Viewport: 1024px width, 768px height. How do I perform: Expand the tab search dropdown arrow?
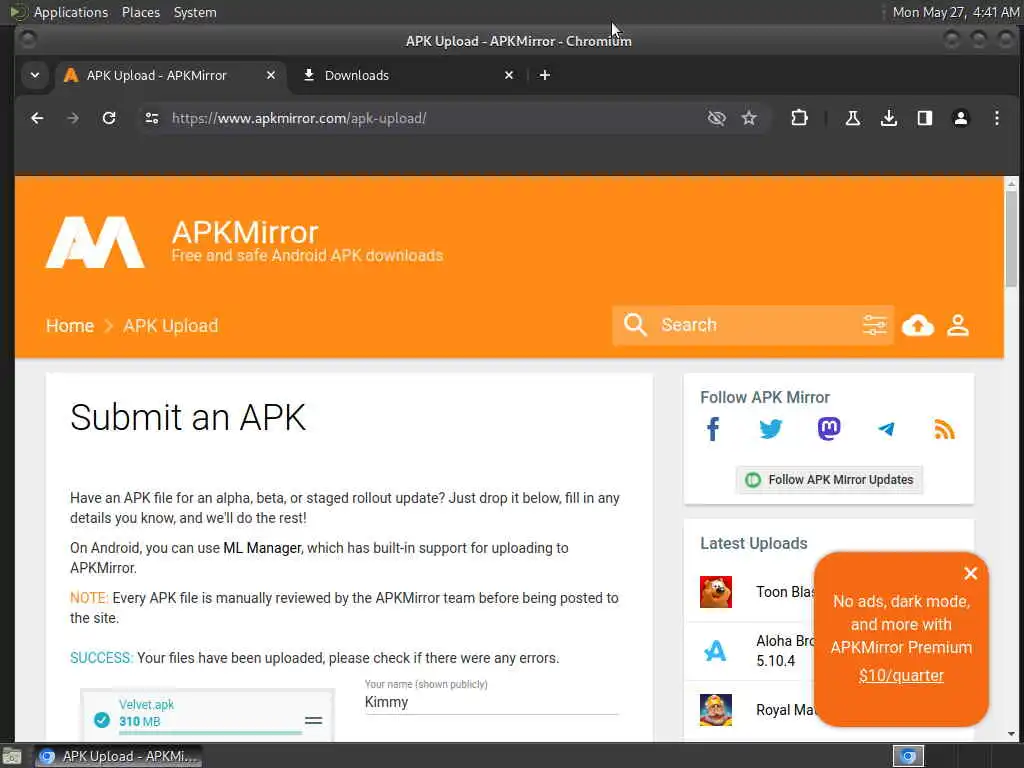coord(35,75)
